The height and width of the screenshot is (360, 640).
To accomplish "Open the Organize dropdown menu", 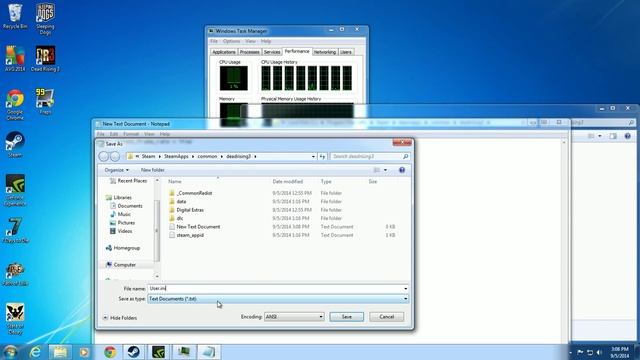I will click(116, 170).
